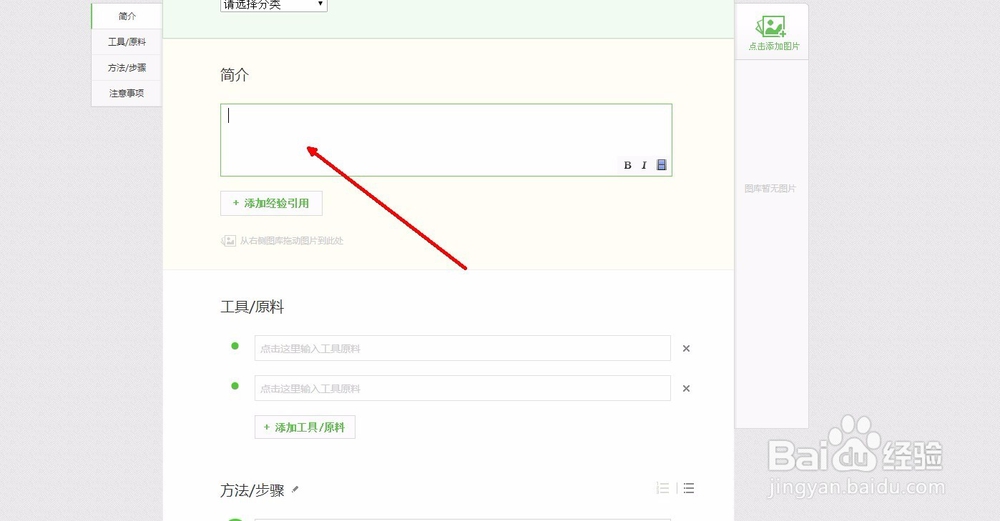This screenshot has height=521, width=1000.
Task: Go to the 简介 section tab
Action: (x=127, y=16)
